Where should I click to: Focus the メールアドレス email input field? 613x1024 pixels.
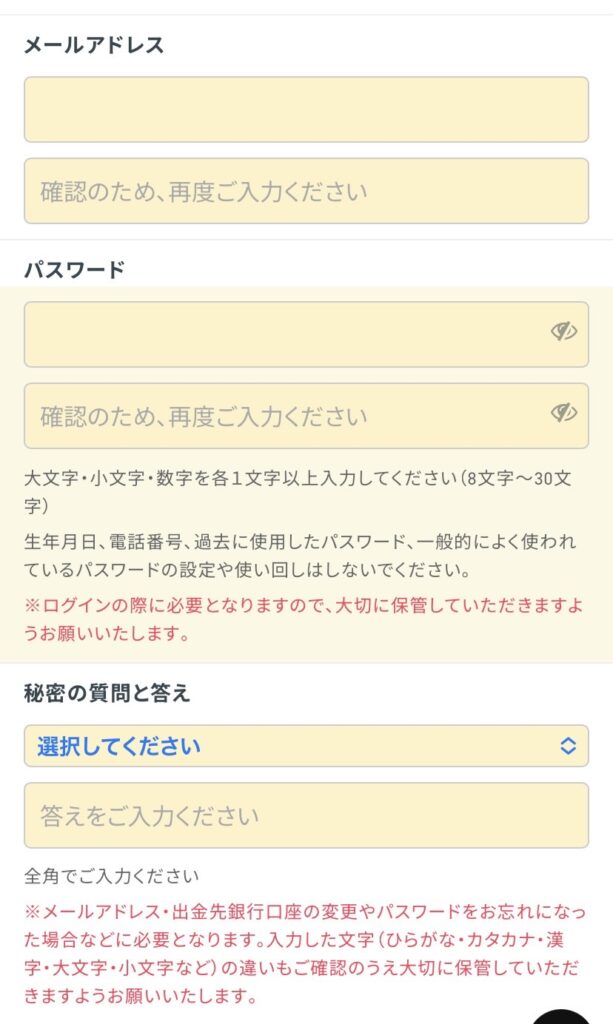(306, 110)
